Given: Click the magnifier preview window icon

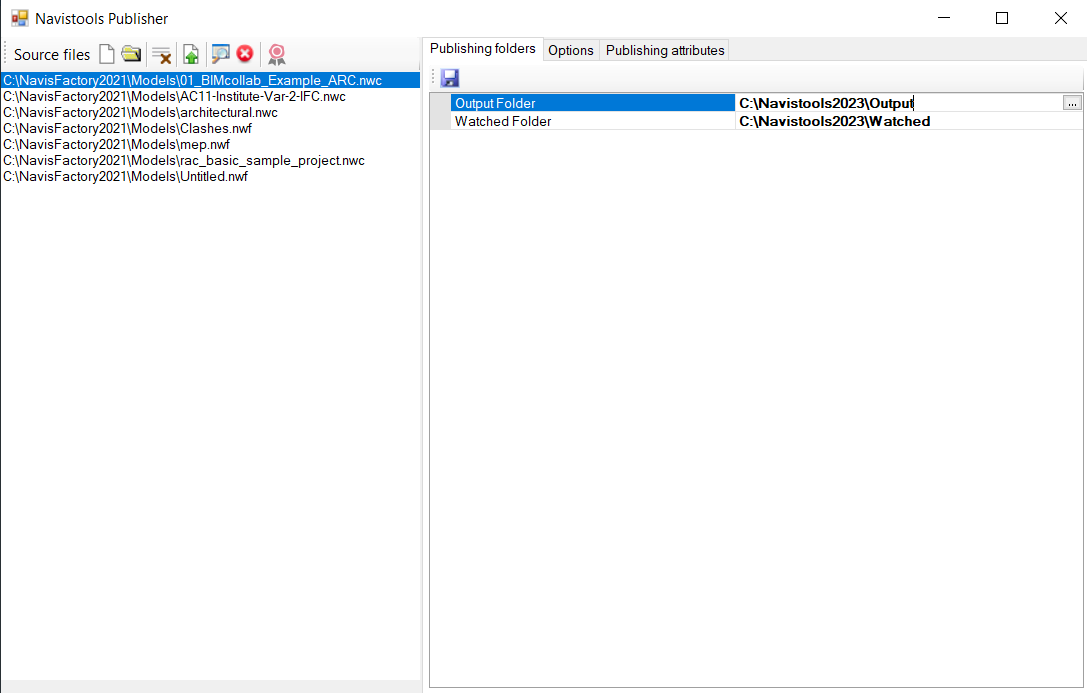Looking at the screenshot, I should coord(220,53).
